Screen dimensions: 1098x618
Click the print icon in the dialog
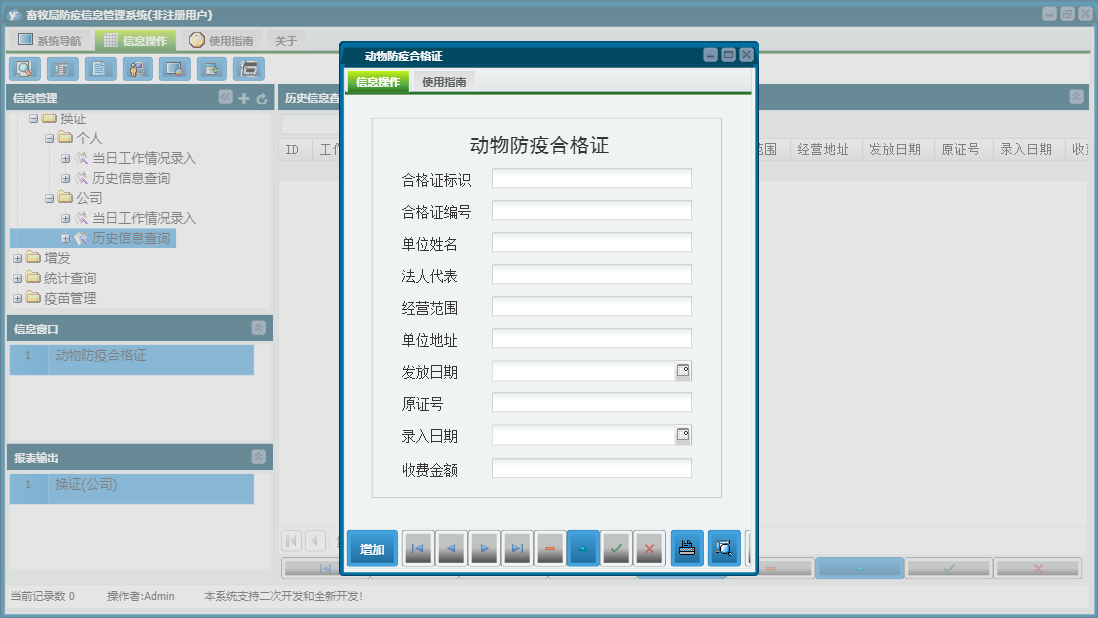pos(687,547)
